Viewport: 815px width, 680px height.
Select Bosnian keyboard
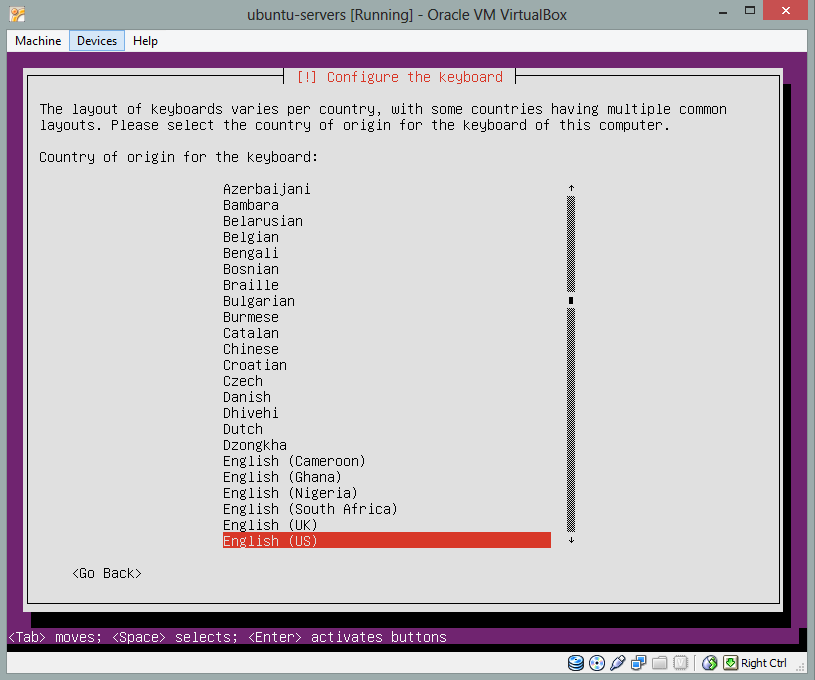click(251, 269)
